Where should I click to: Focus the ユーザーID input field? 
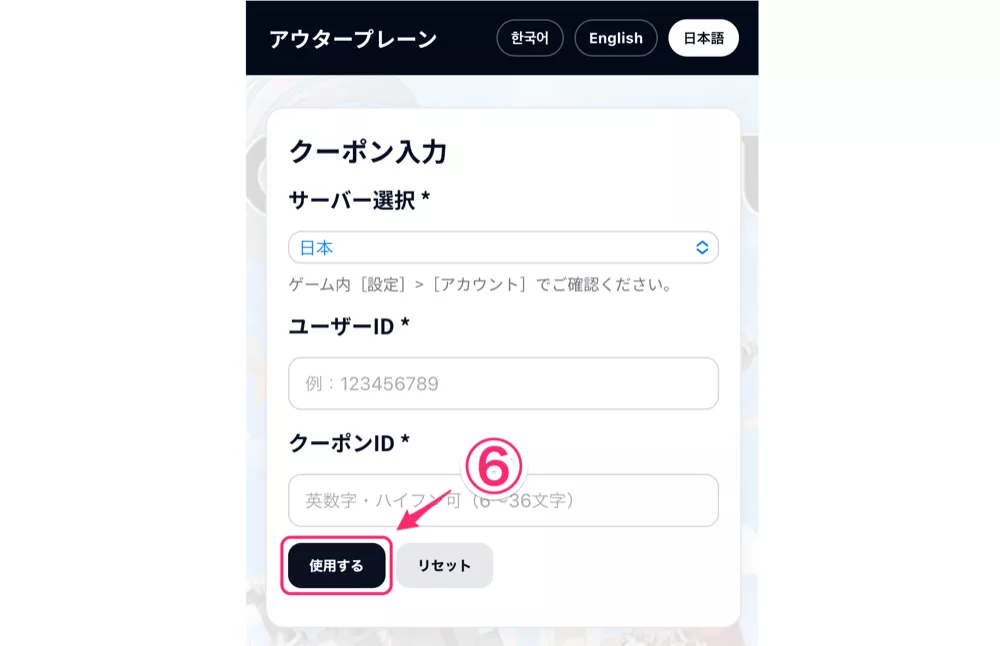coord(503,383)
